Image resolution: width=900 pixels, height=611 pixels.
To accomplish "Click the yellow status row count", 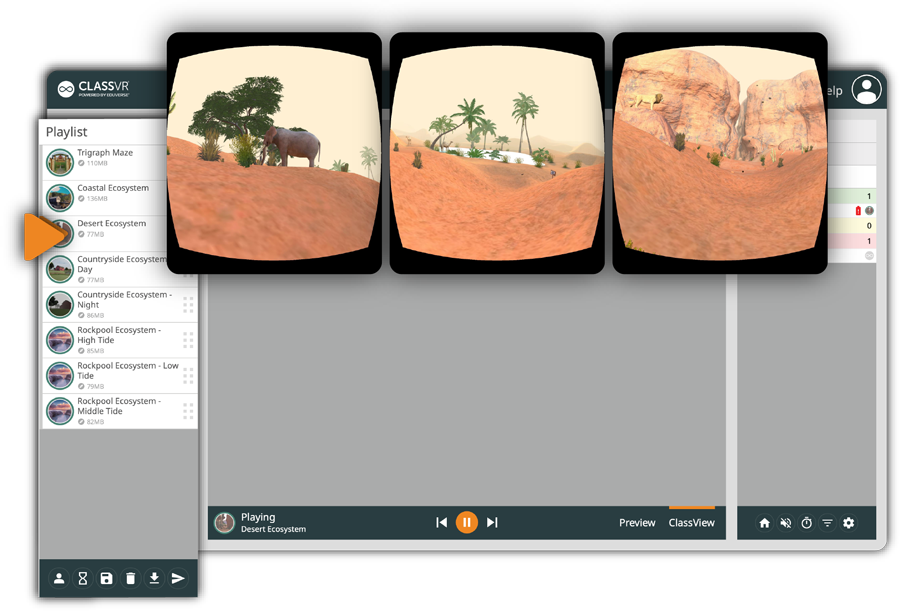I will [869, 226].
